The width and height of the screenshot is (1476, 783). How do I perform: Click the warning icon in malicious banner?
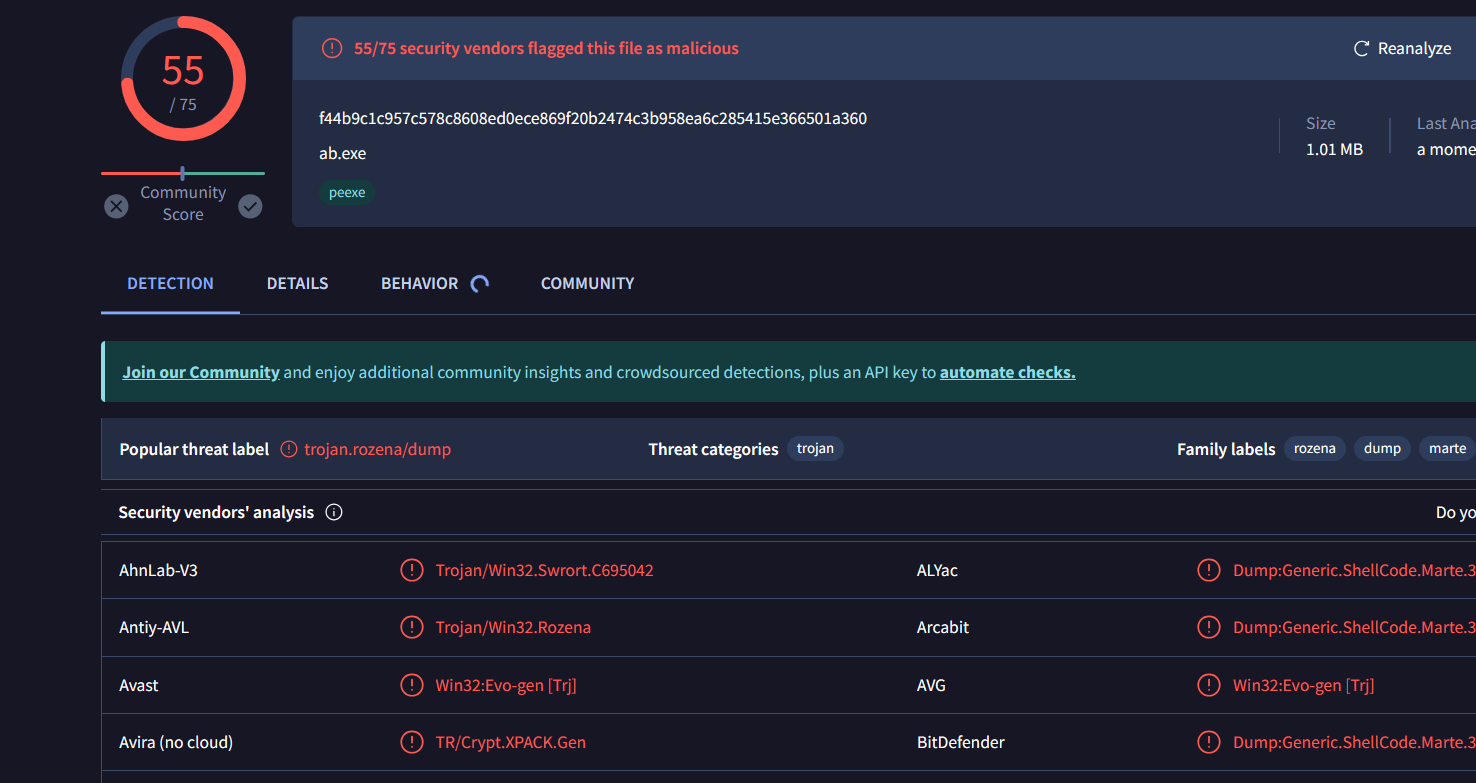332,48
